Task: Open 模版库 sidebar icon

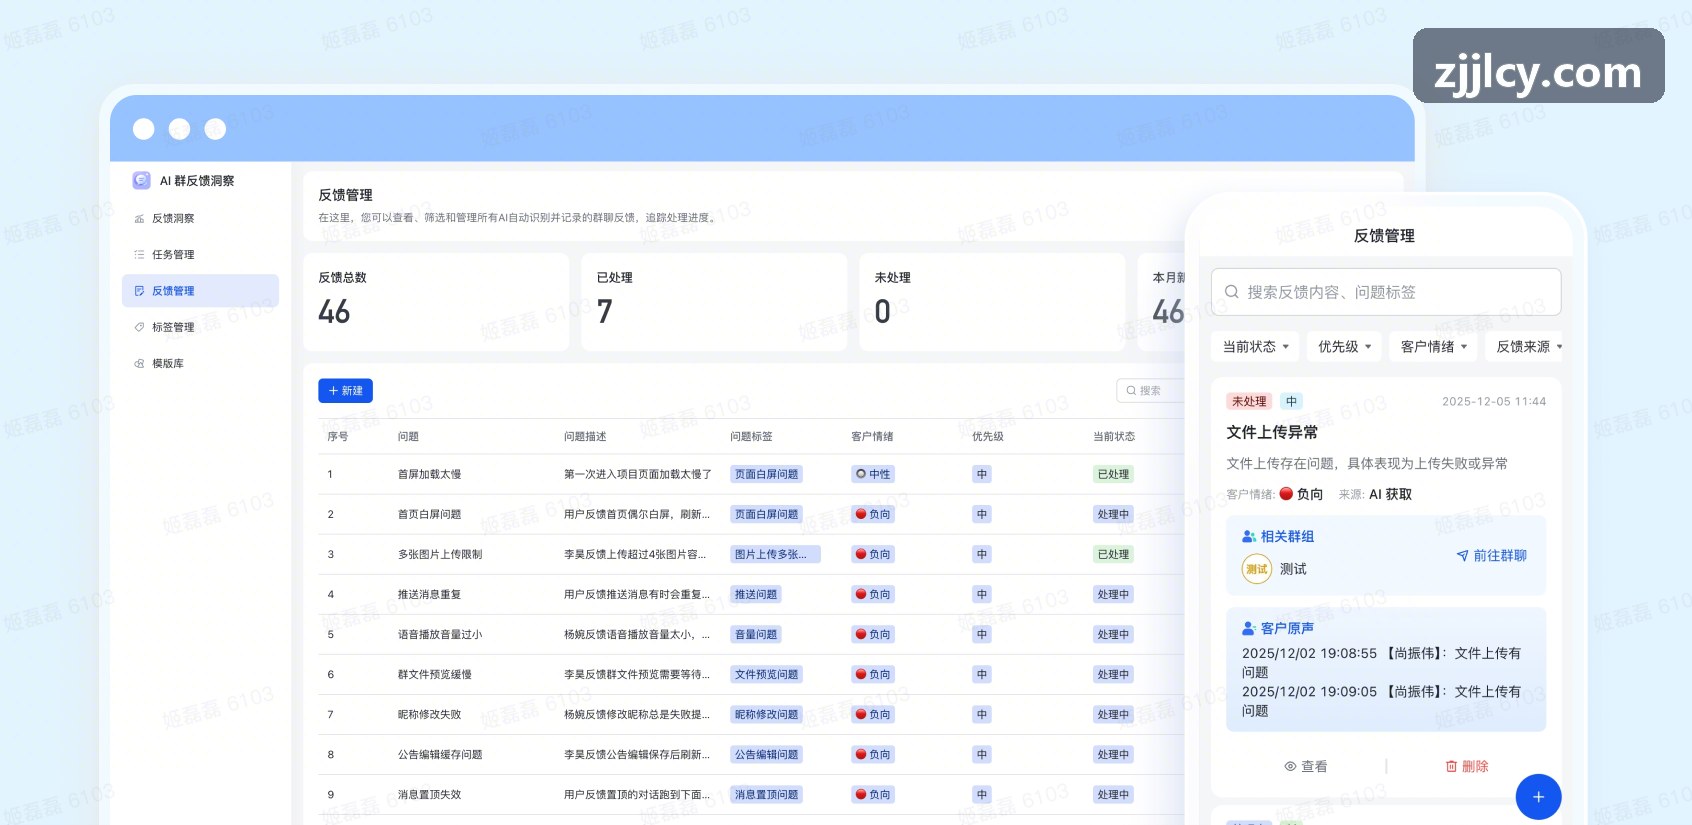Action: [139, 364]
